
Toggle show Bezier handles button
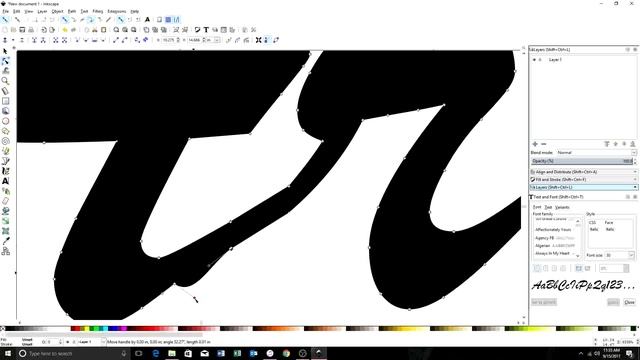pos(267,40)
